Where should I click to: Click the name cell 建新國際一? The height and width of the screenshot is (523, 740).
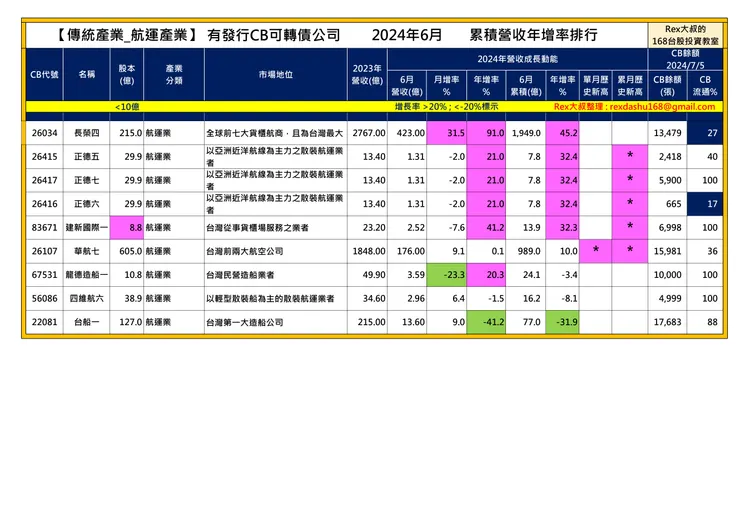tap(86, 228)
